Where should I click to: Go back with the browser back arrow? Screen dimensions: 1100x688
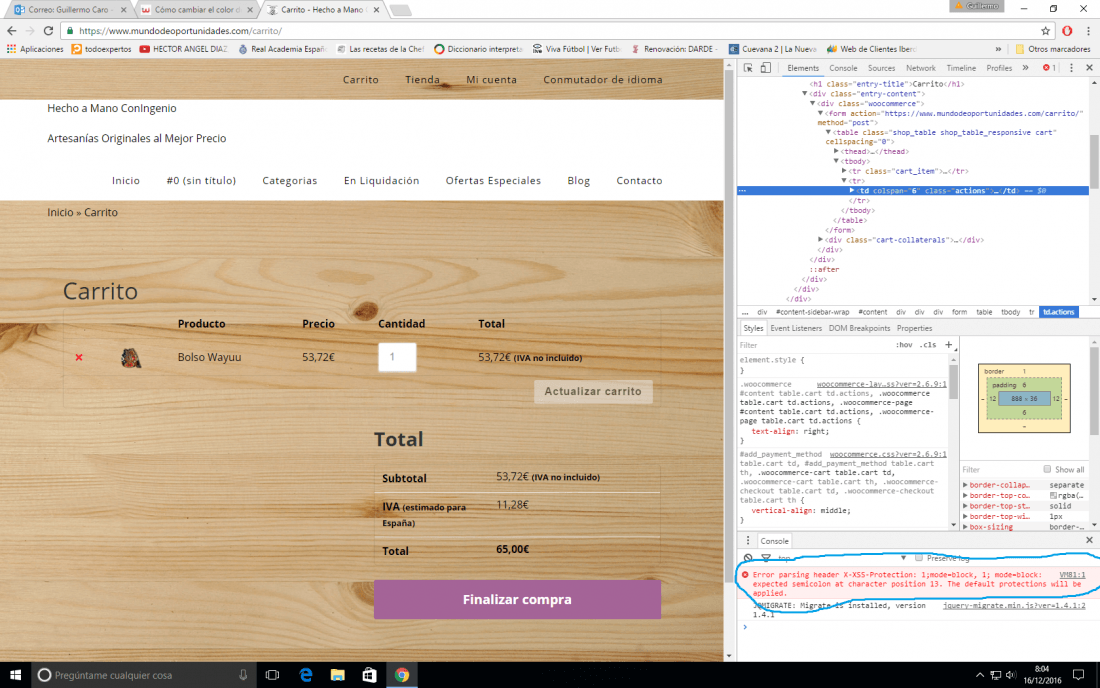(12, 31)
